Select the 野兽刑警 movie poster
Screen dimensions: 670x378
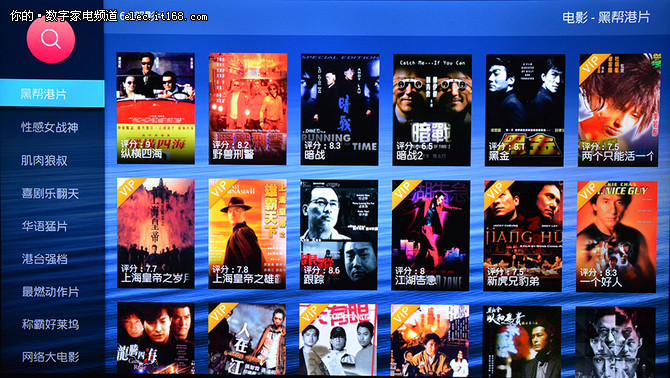click(x=248, y=108)
